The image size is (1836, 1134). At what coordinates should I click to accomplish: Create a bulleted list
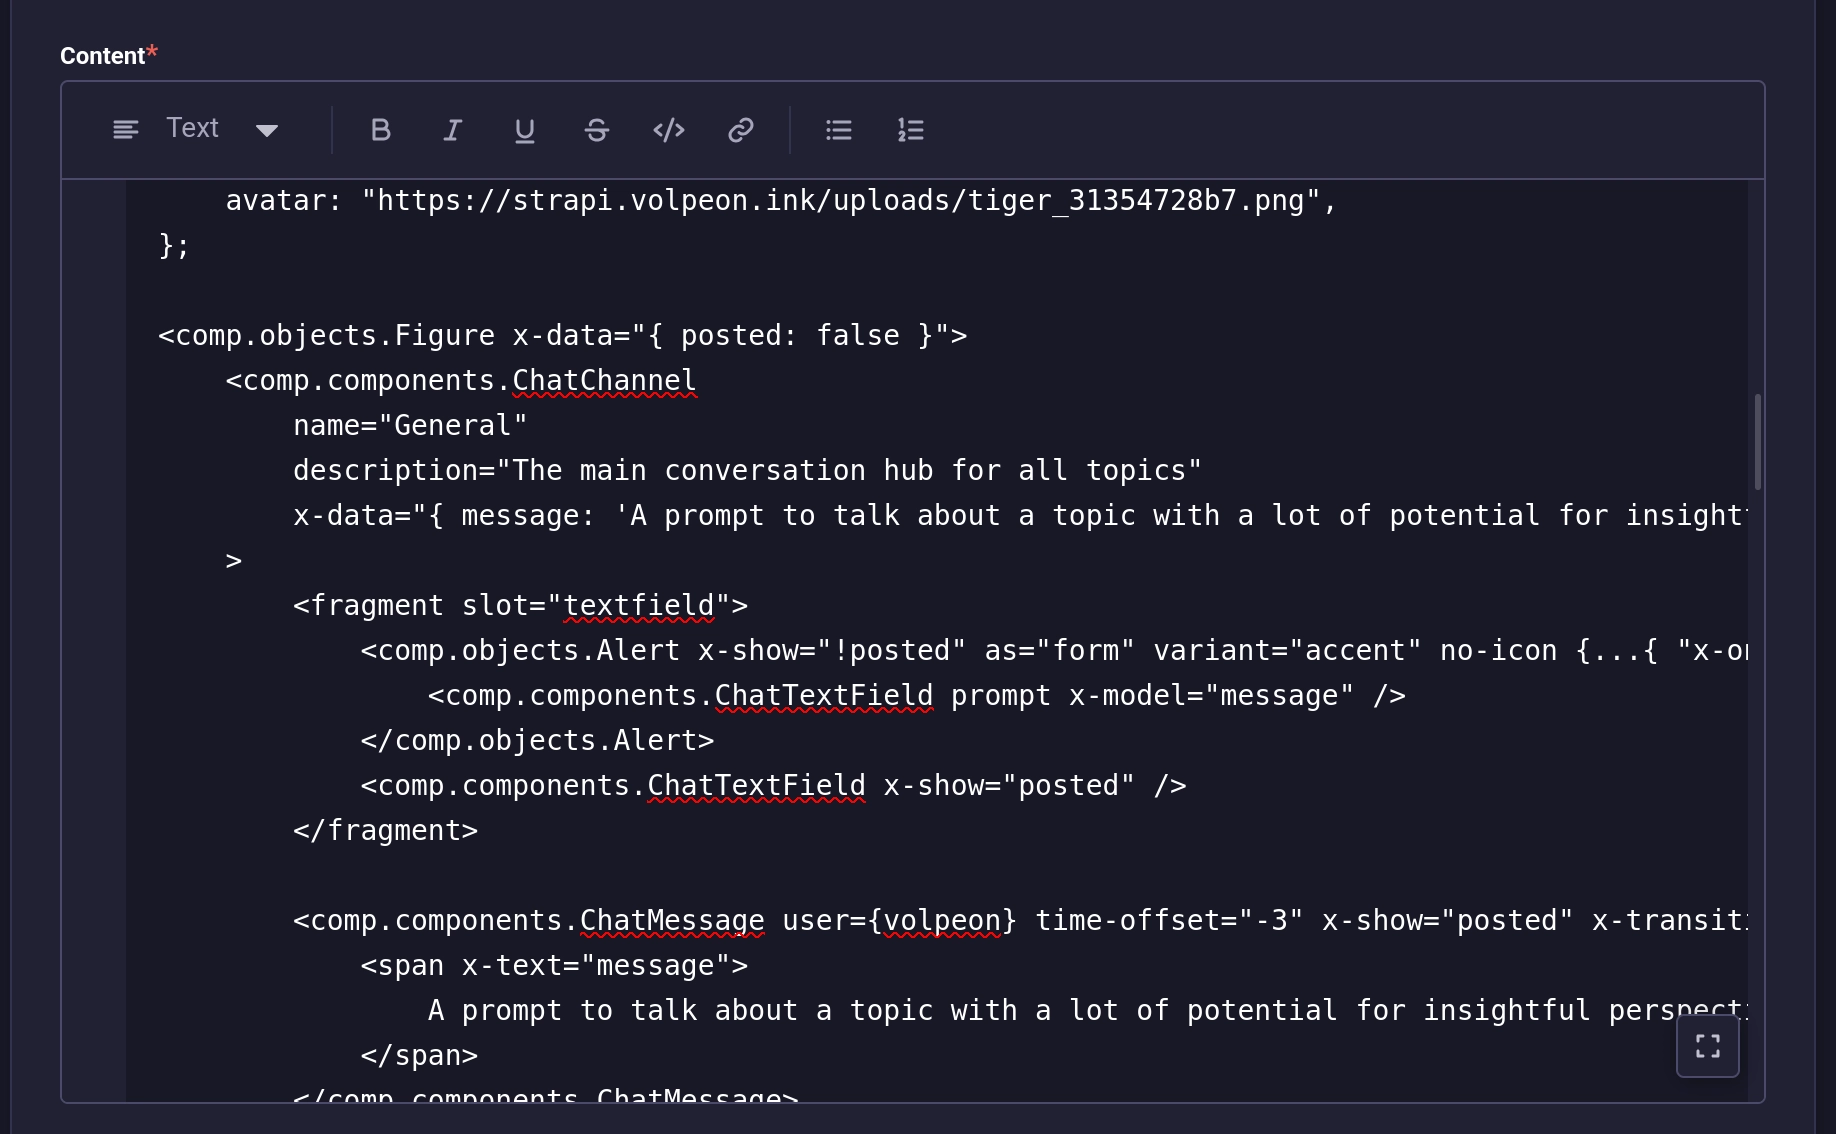tap(838, 130)
